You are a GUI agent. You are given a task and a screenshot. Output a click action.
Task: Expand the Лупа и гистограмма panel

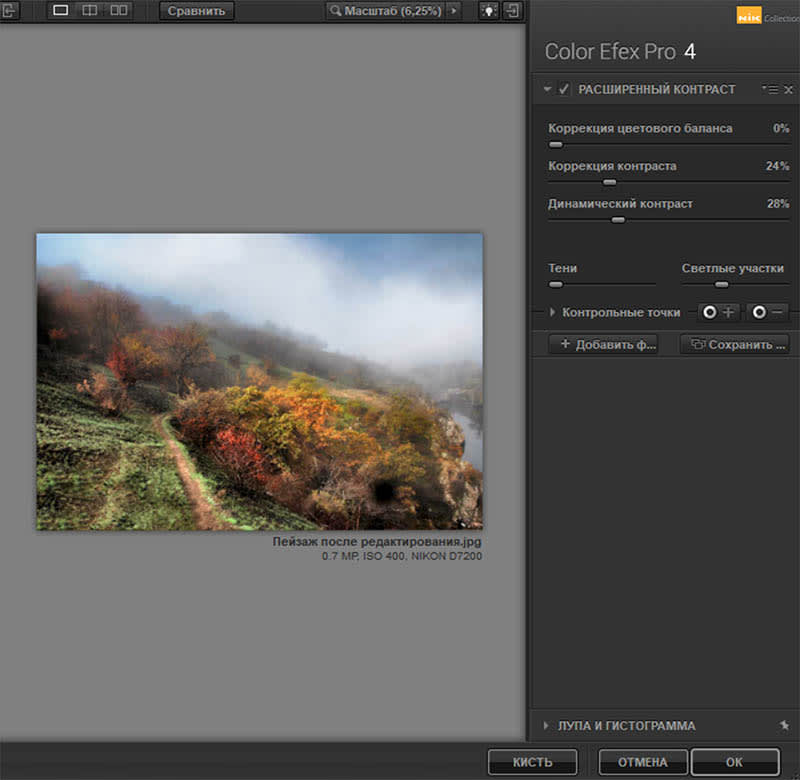[546, 725]
